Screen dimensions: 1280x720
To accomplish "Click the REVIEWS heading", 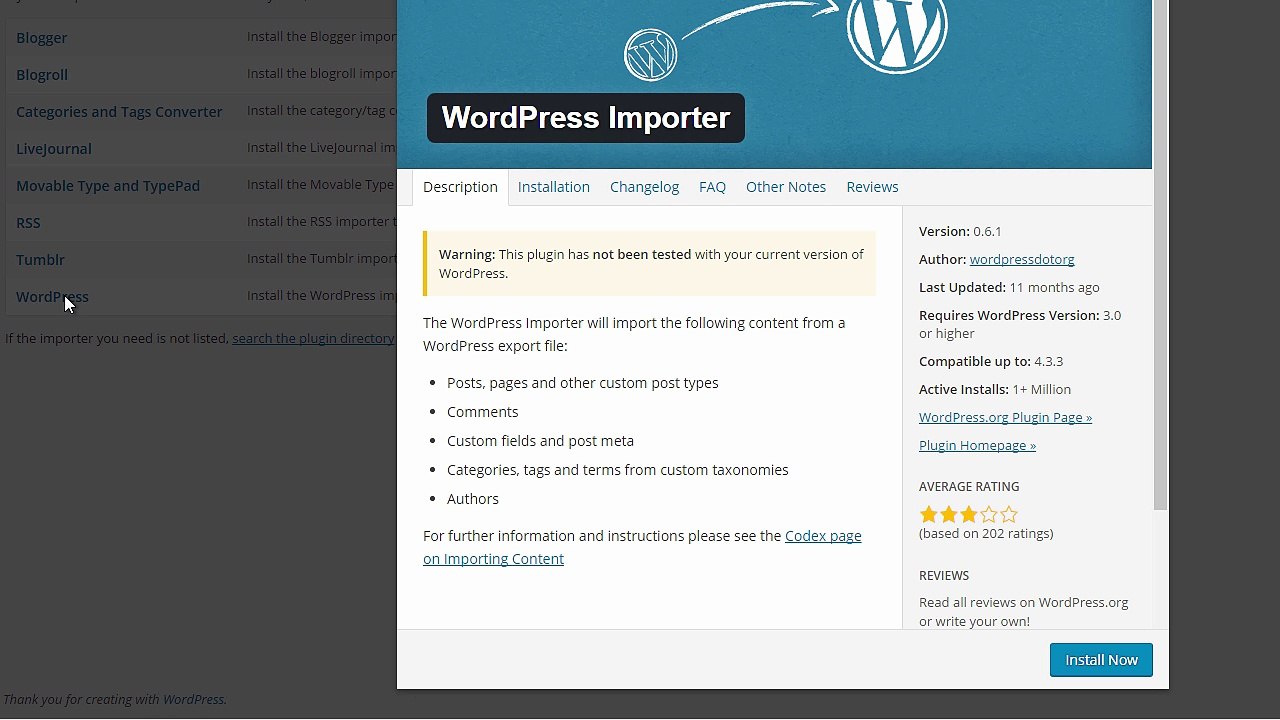I will (x=944, y=575).
